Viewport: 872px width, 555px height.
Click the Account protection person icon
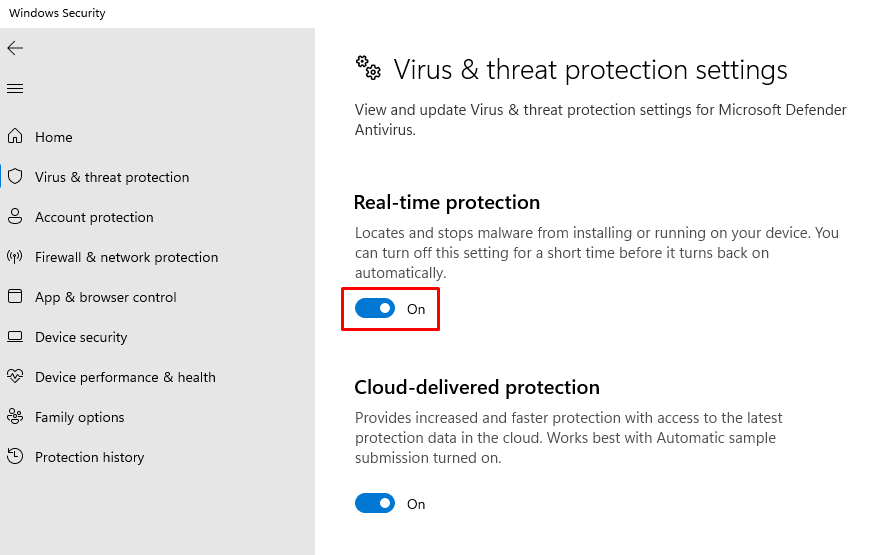(x=15, y=217)
